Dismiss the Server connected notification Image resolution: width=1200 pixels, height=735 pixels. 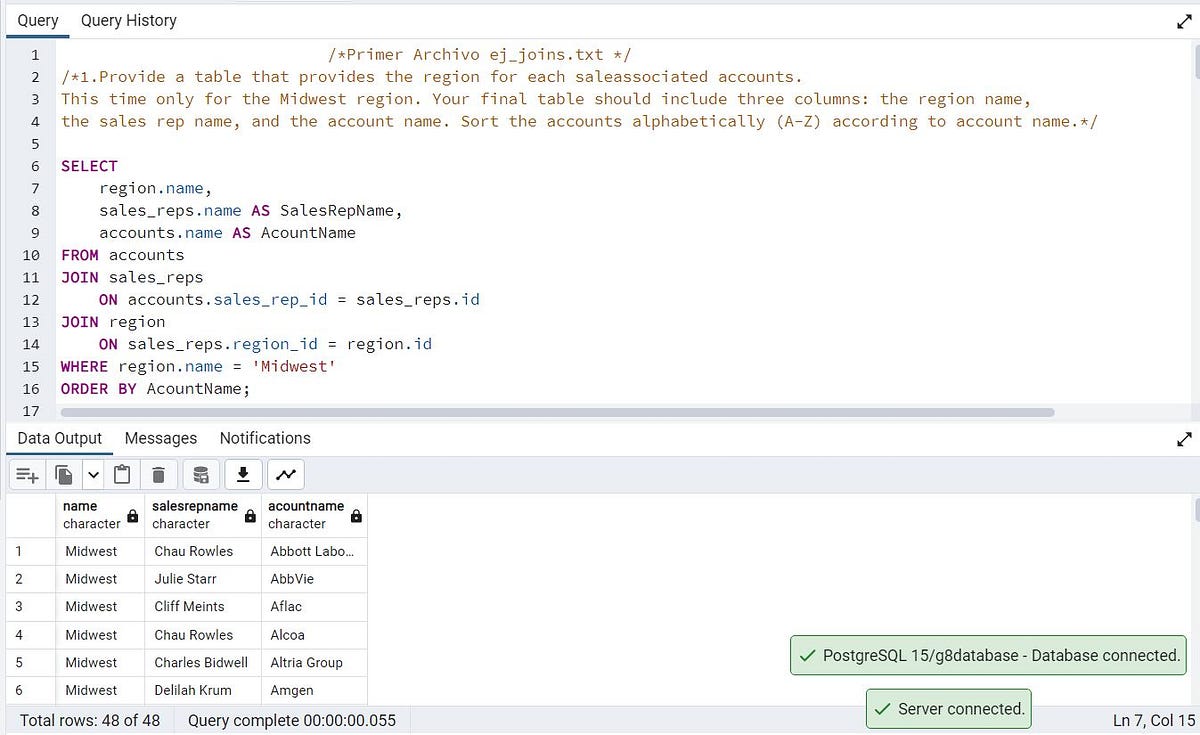pos(948,708)
